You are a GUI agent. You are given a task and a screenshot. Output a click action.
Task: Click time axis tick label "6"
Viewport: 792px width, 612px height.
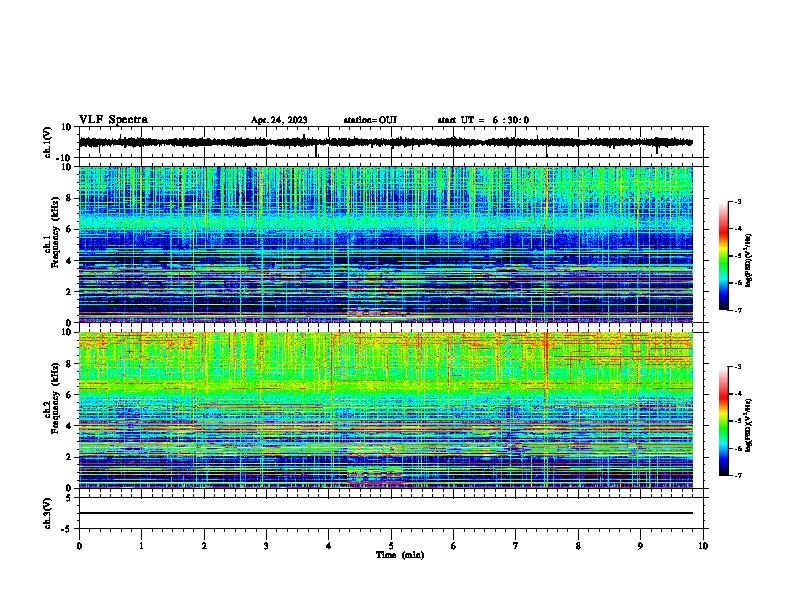point(454,546)
